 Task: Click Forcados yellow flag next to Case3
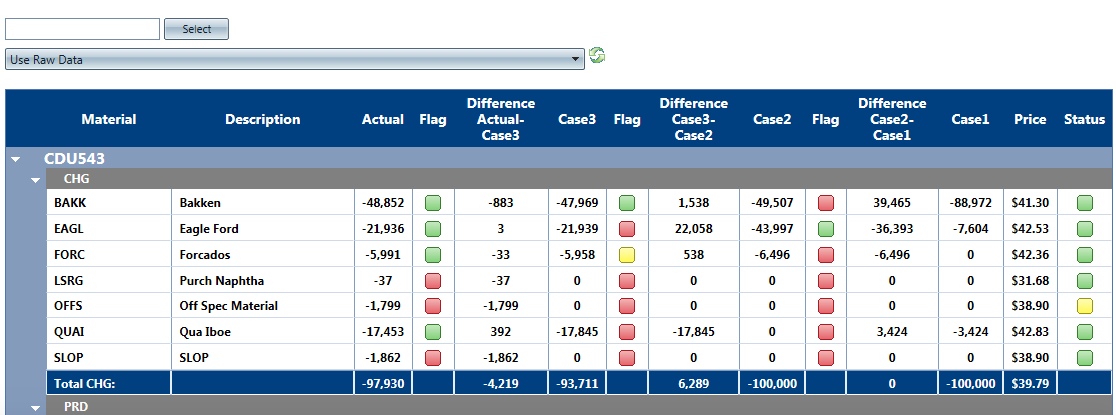coord(627,254)
